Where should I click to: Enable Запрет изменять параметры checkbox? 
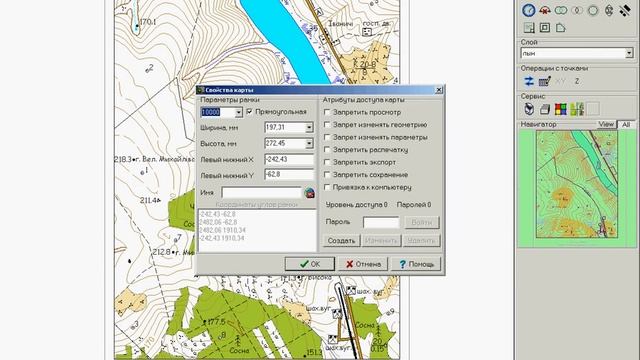pos(327,137)
